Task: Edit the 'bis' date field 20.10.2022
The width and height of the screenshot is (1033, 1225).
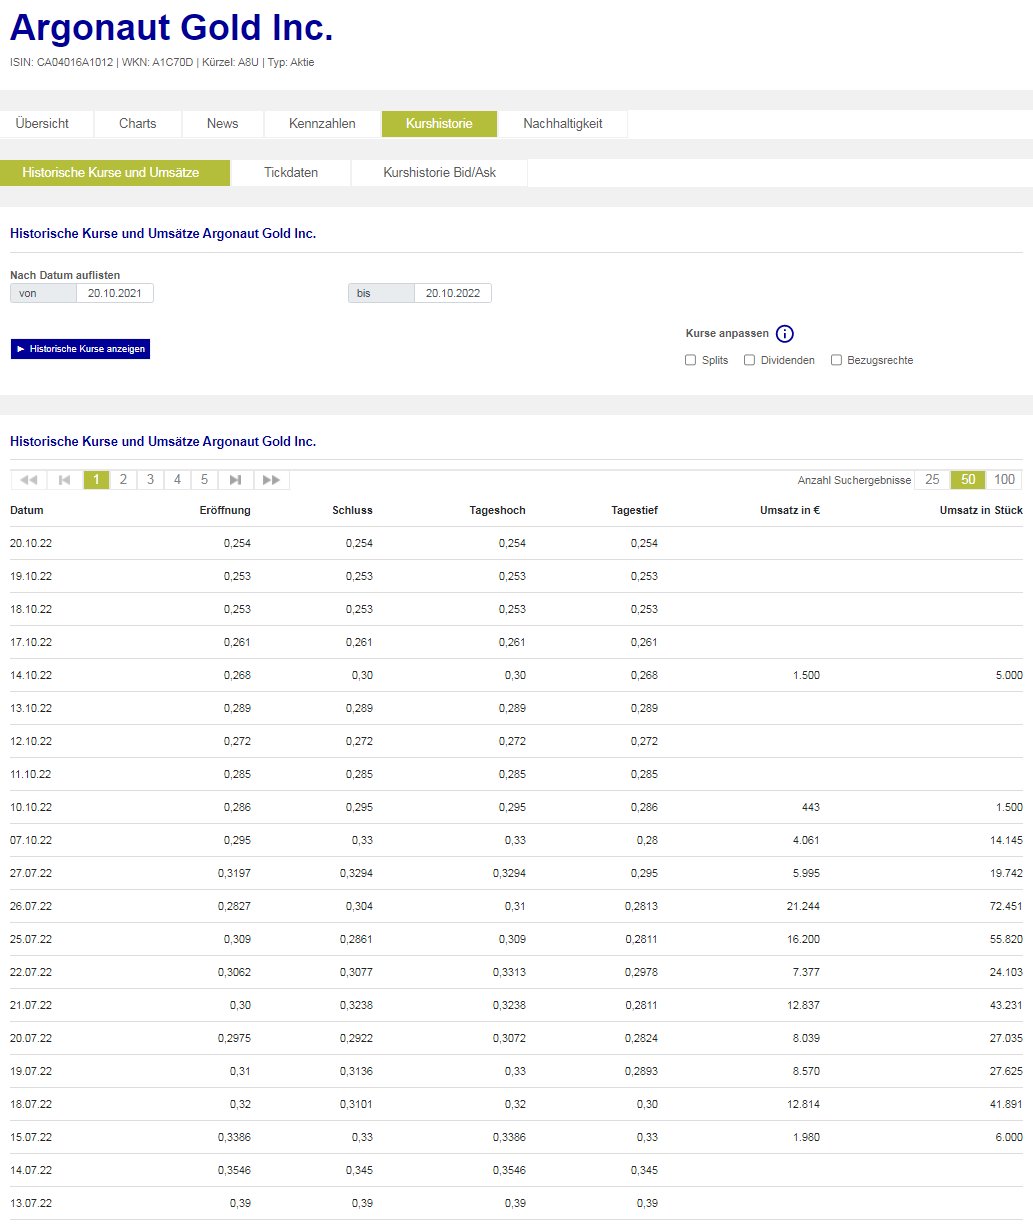Action: pyautogui.click(x=453, y=293)
